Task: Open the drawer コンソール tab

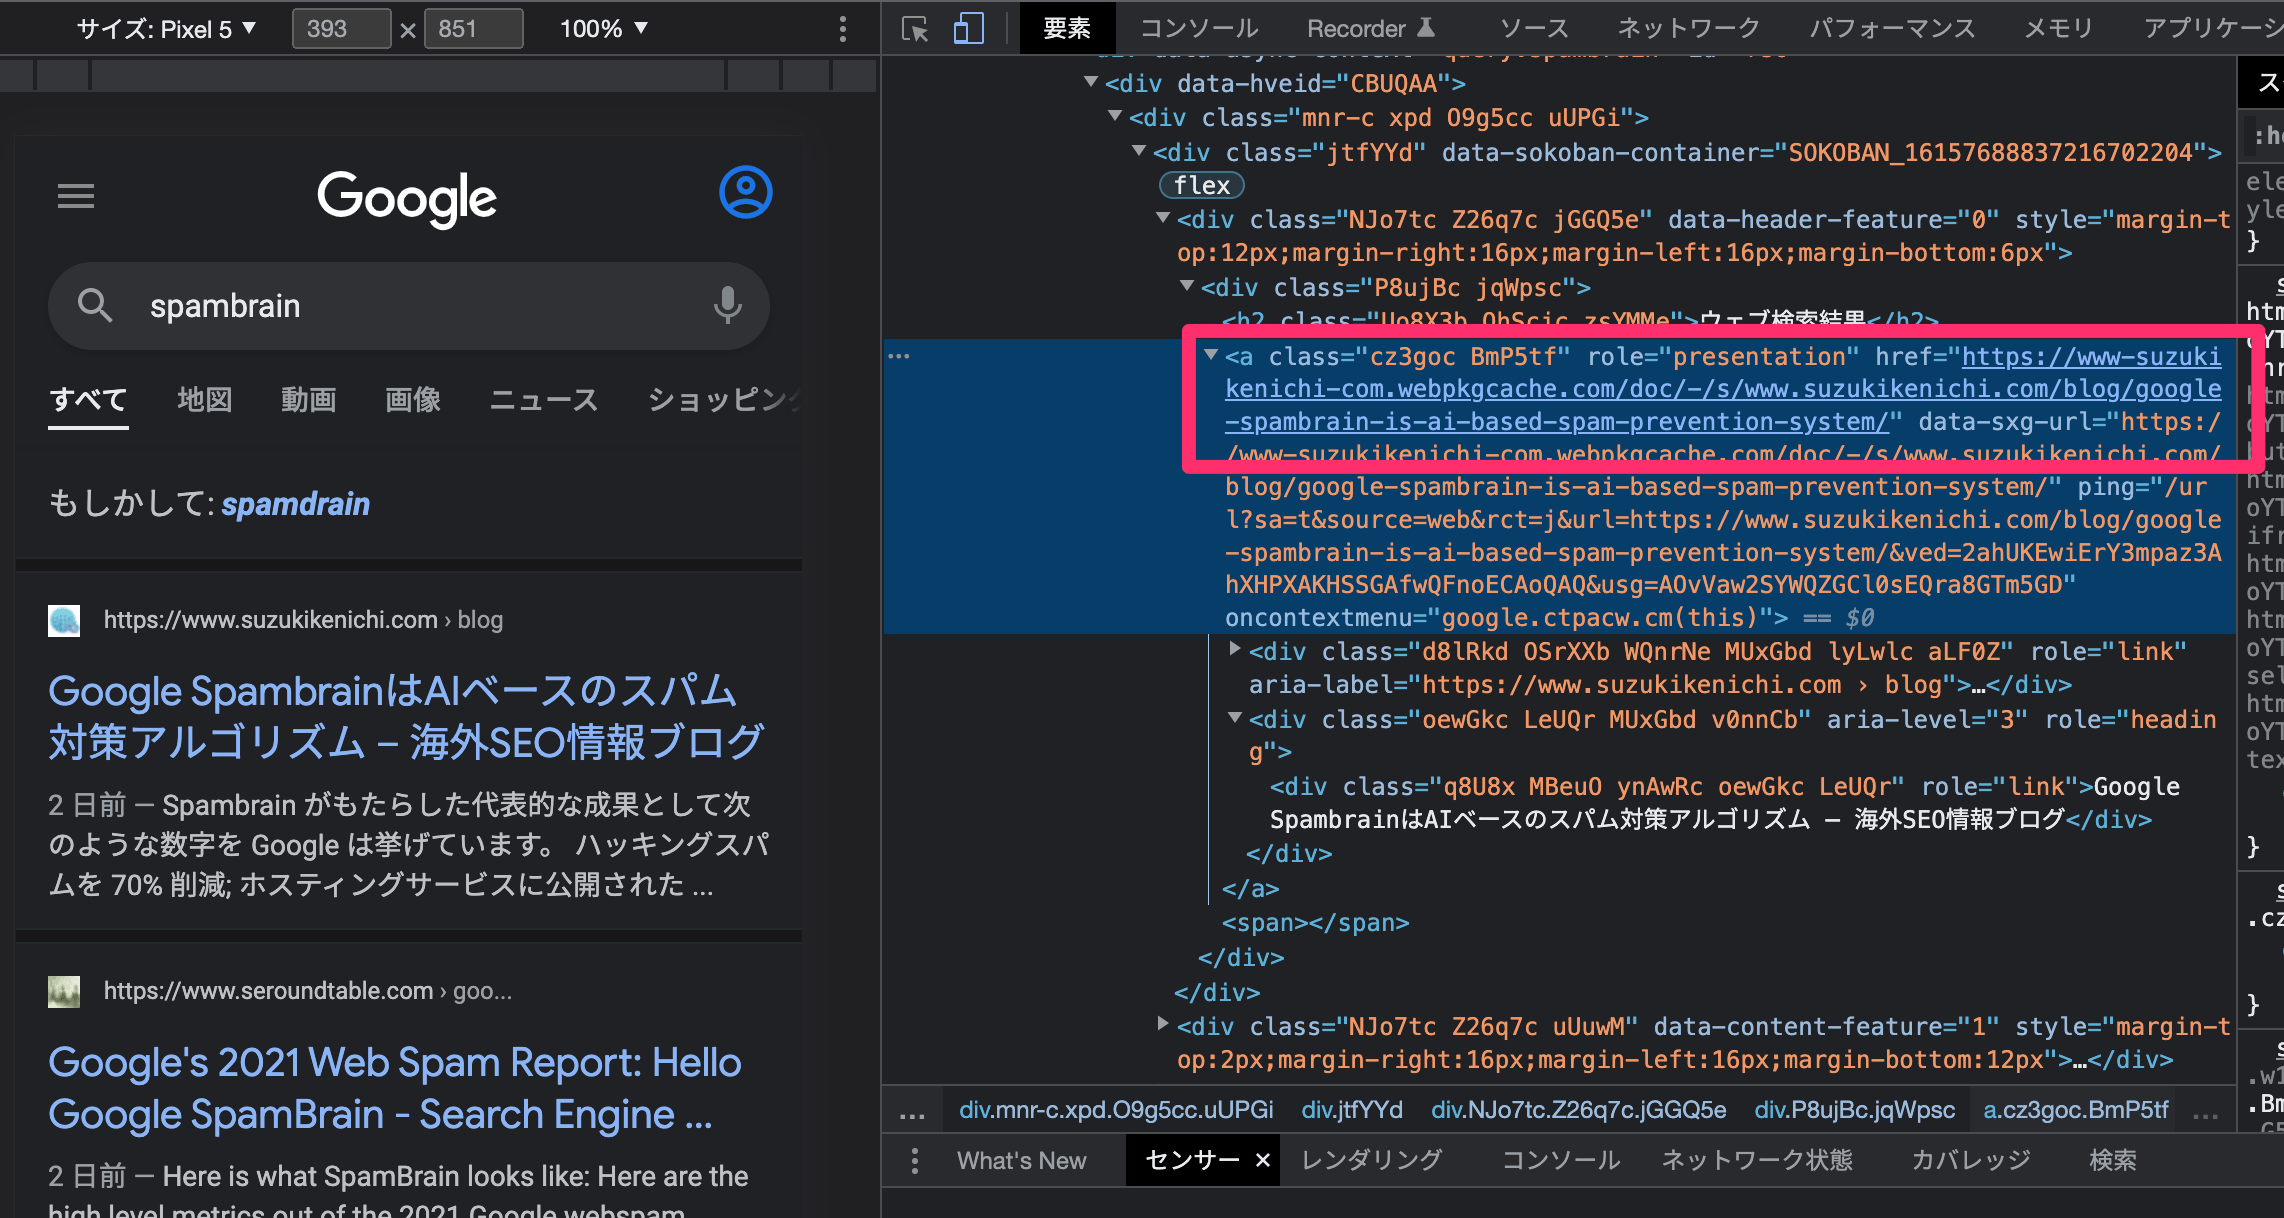Action: (x=1561, y=1160)
